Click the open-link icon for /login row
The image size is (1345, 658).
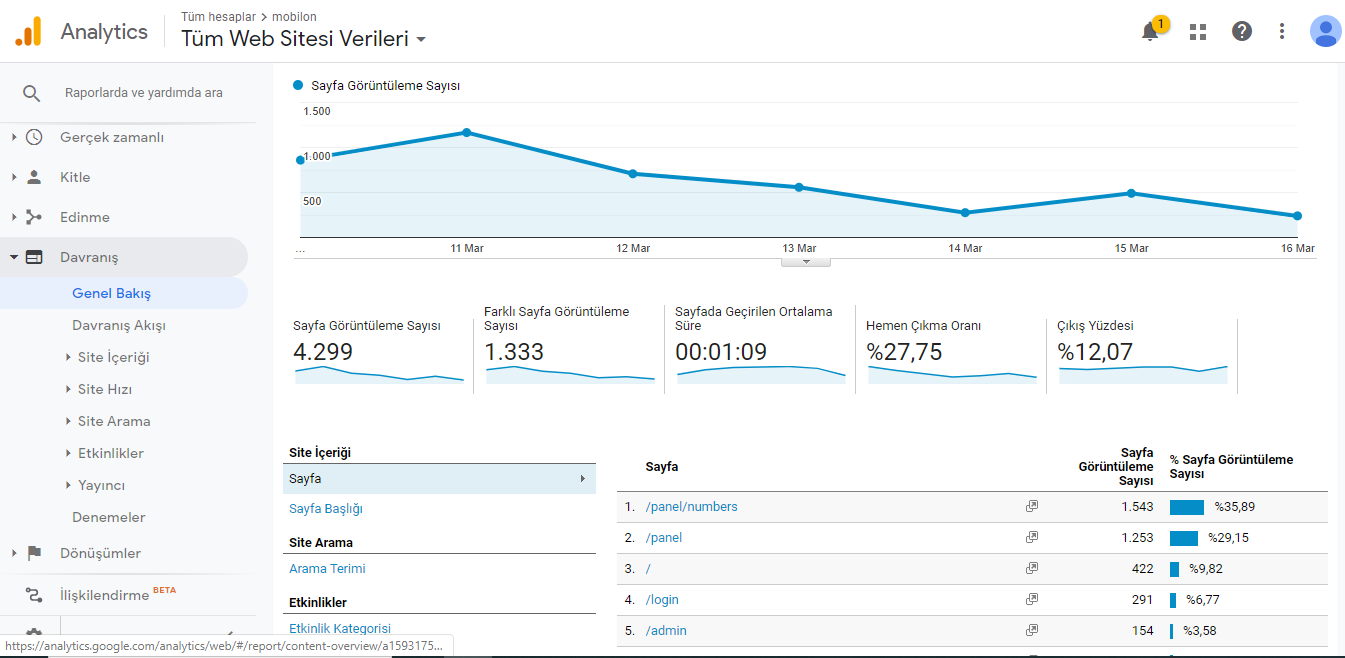[1032, 600]
